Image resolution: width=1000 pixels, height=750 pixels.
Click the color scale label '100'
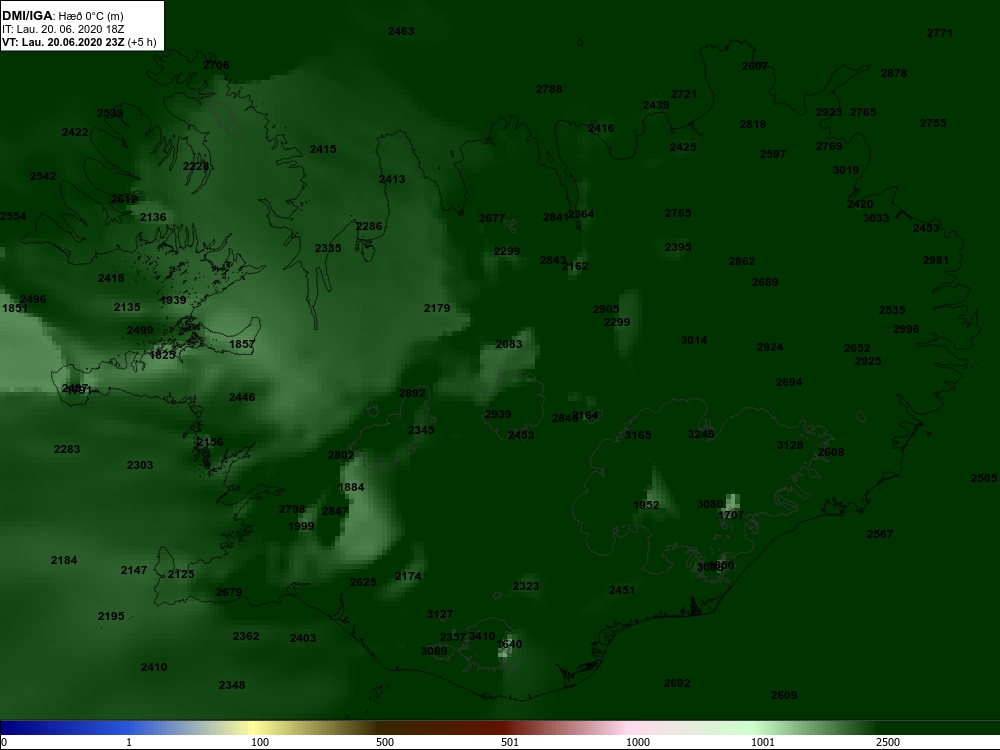(x=260, y=742)
